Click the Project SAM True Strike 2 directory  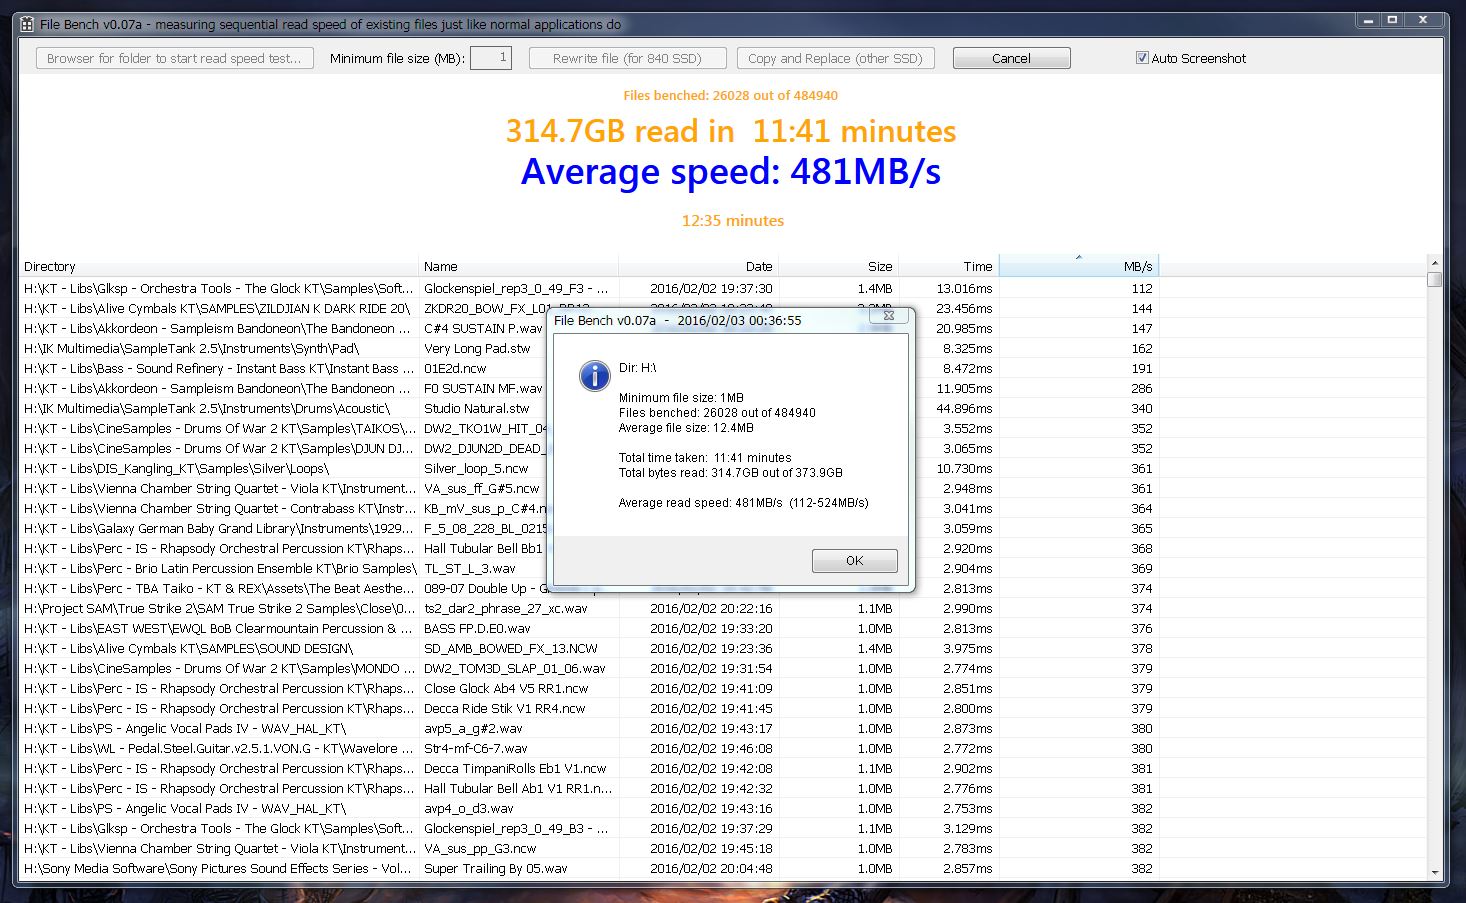pos(219,608)
